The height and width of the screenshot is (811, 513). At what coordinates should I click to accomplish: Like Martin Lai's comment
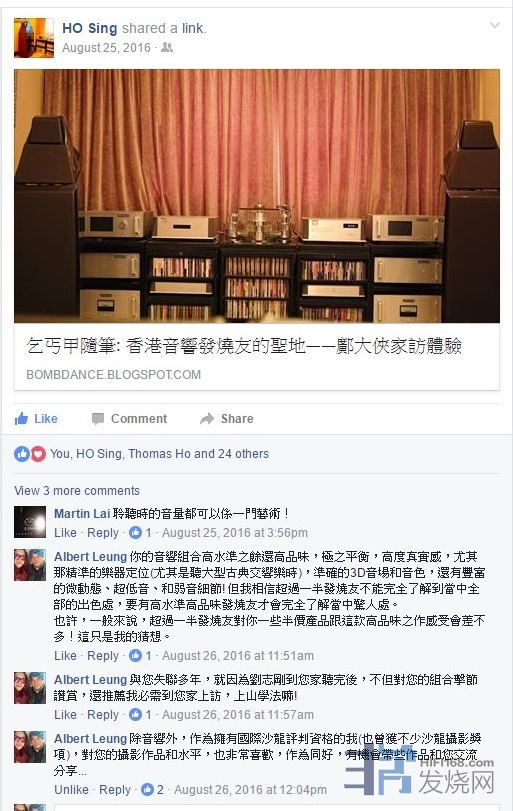[x=65, y=532]
